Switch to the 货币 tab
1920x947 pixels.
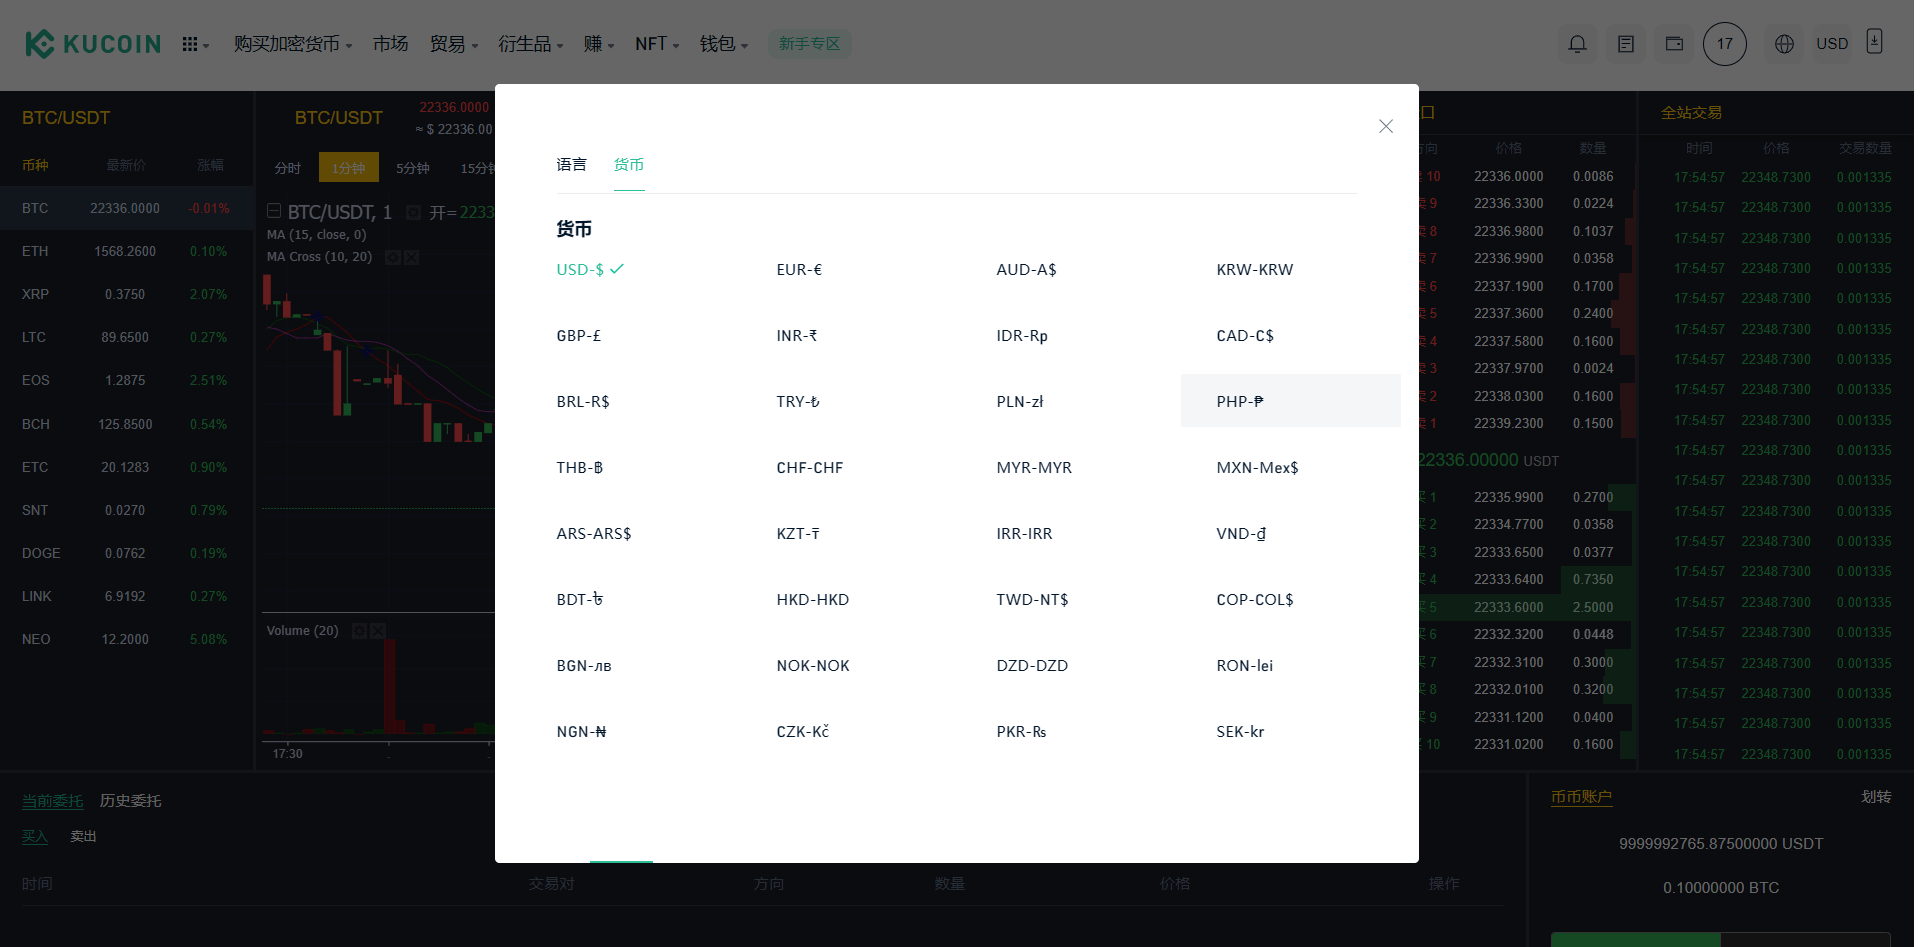[628, 165]
